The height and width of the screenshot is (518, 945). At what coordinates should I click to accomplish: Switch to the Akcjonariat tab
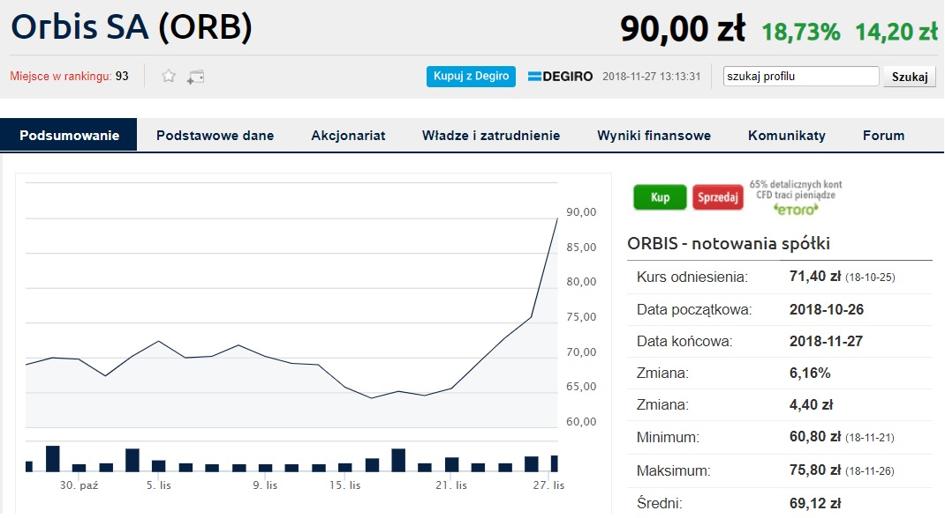pos(348,135)
